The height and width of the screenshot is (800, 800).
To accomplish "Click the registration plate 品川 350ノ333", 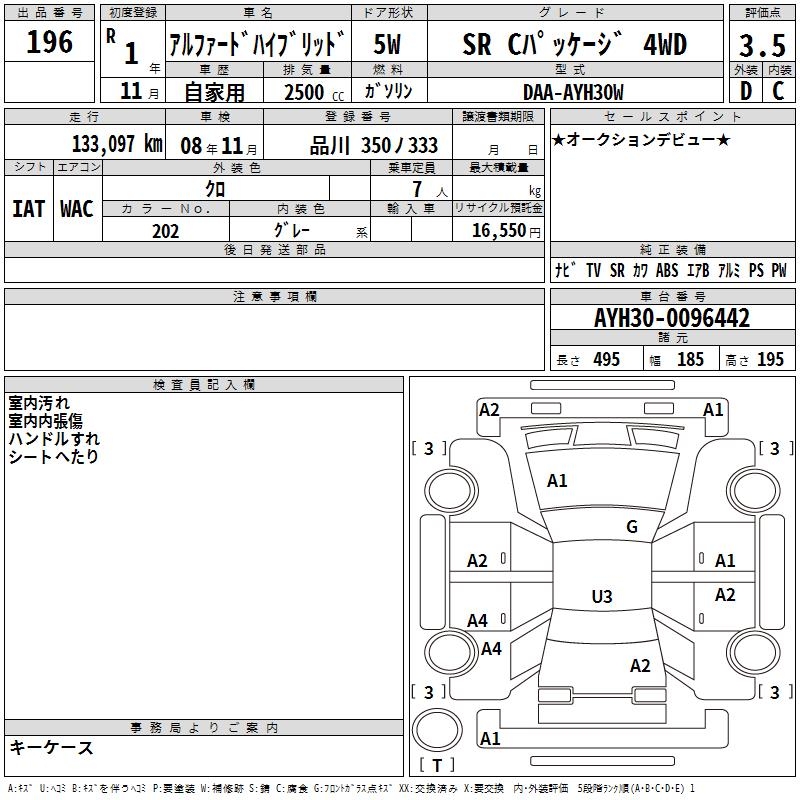I will [x=373, y=145].
